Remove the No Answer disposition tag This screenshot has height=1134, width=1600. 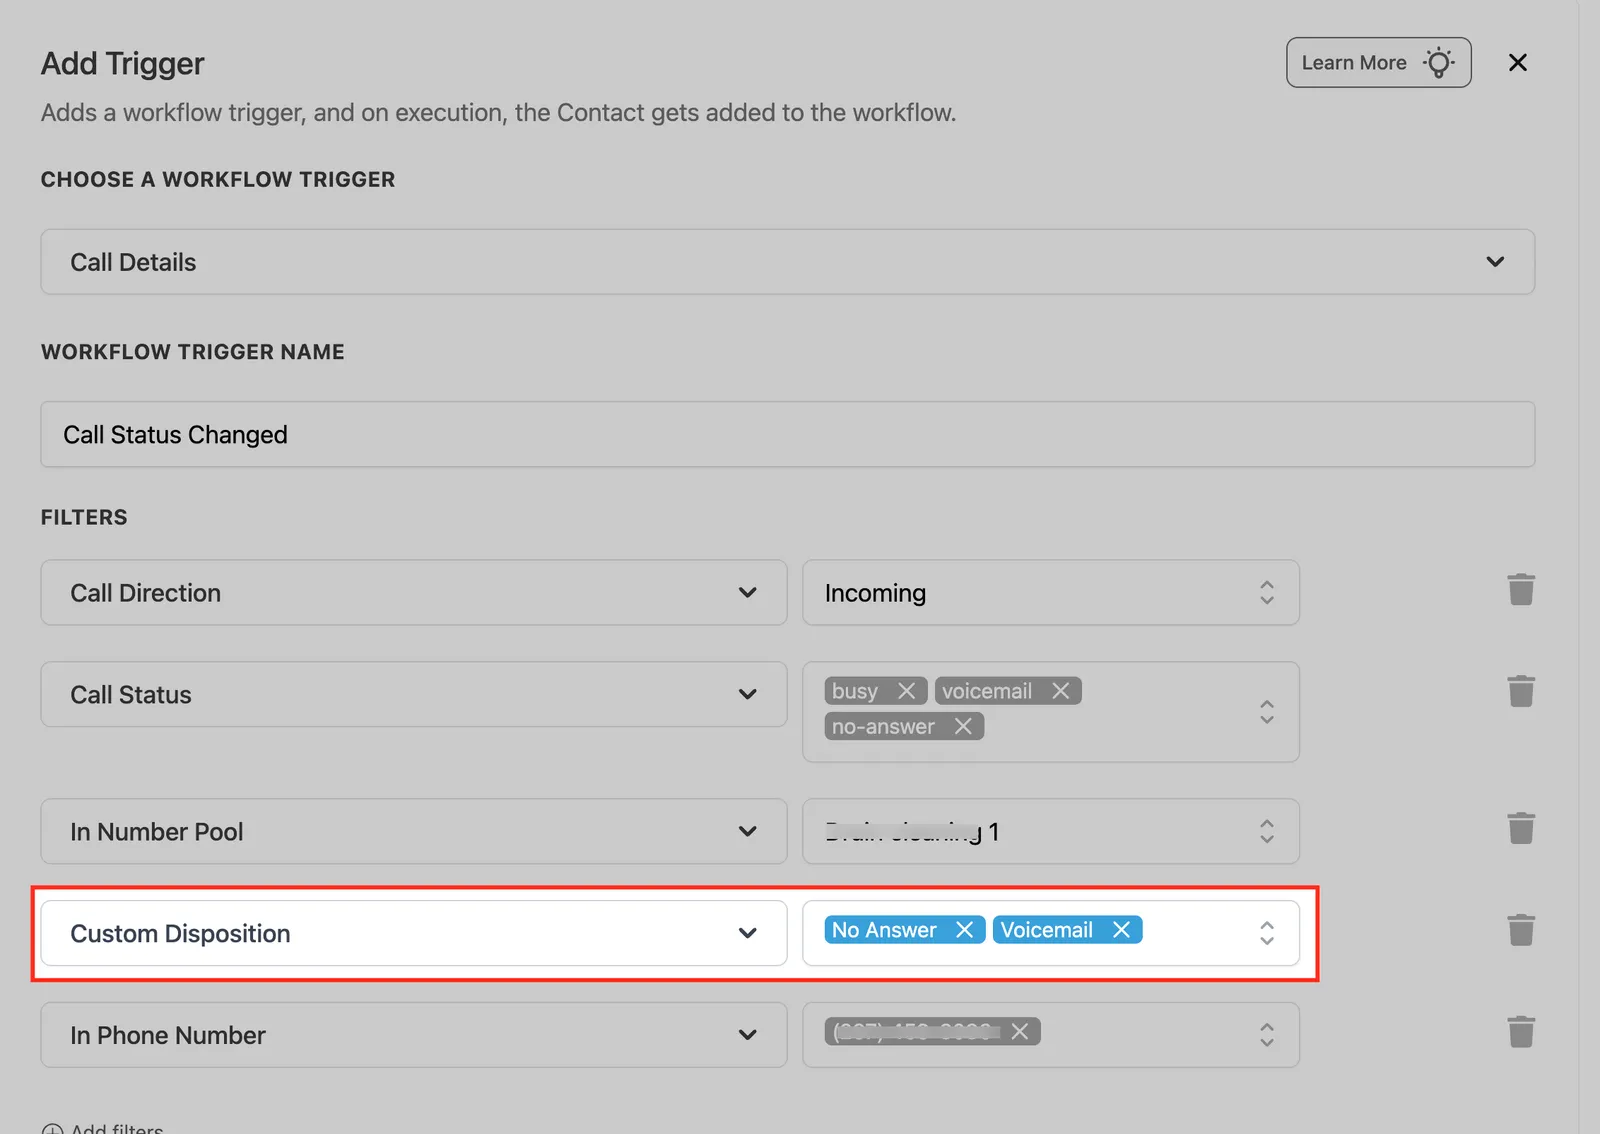pos(964,930)
